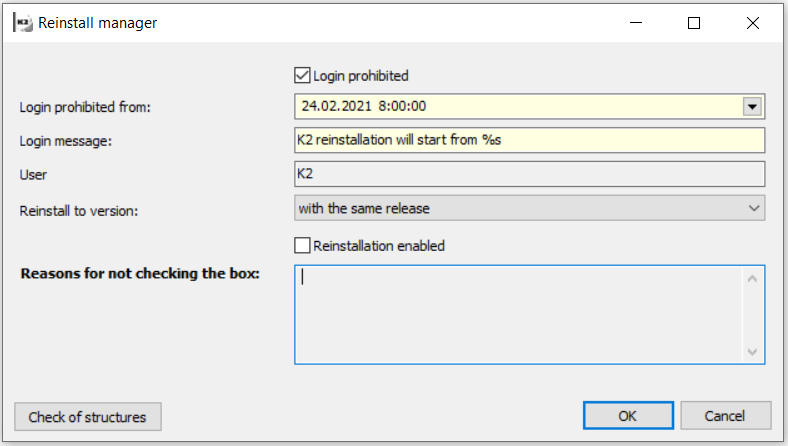Click the K2 application icon in title bar
Image resolution: width=788 pixels, height=446 pixels.
tap(20, 22)
